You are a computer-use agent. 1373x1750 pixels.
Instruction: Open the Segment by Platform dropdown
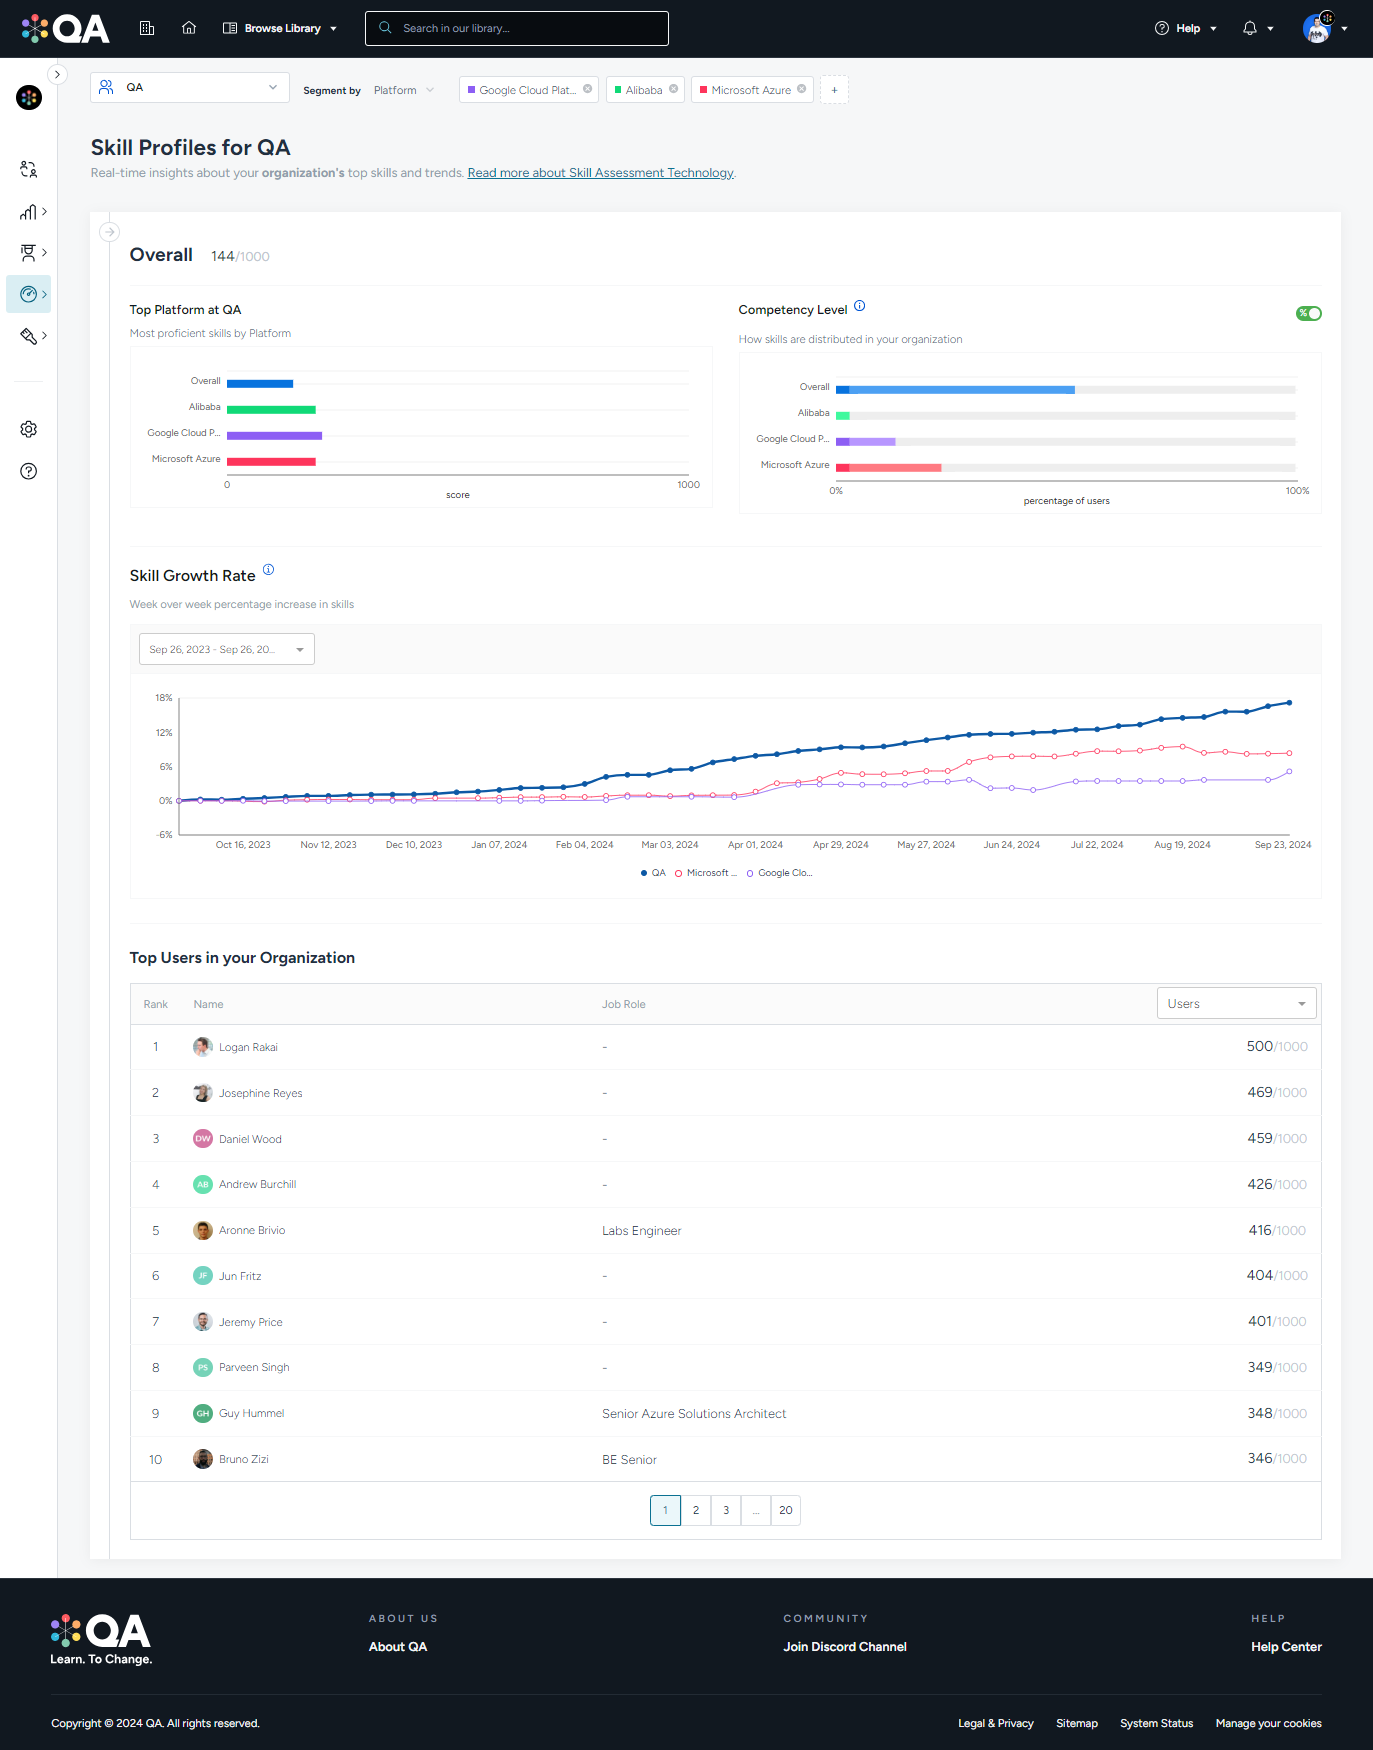tap(404, 90)
